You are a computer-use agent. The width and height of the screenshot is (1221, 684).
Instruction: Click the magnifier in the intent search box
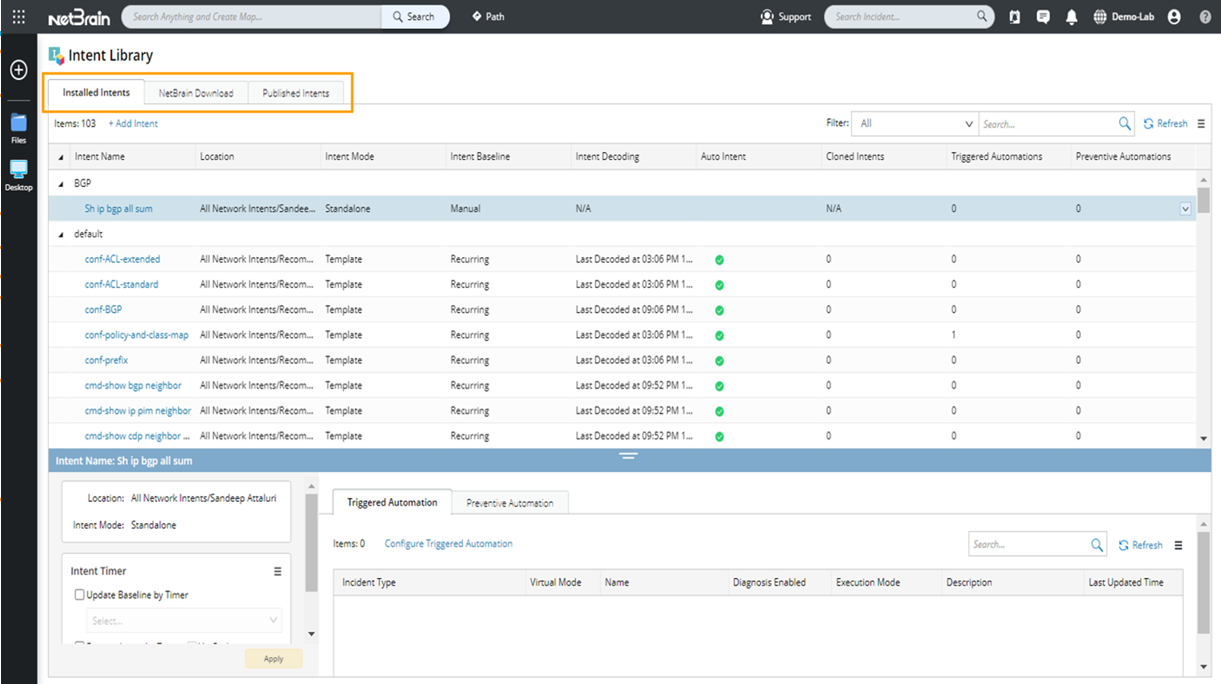point(1125,124)
